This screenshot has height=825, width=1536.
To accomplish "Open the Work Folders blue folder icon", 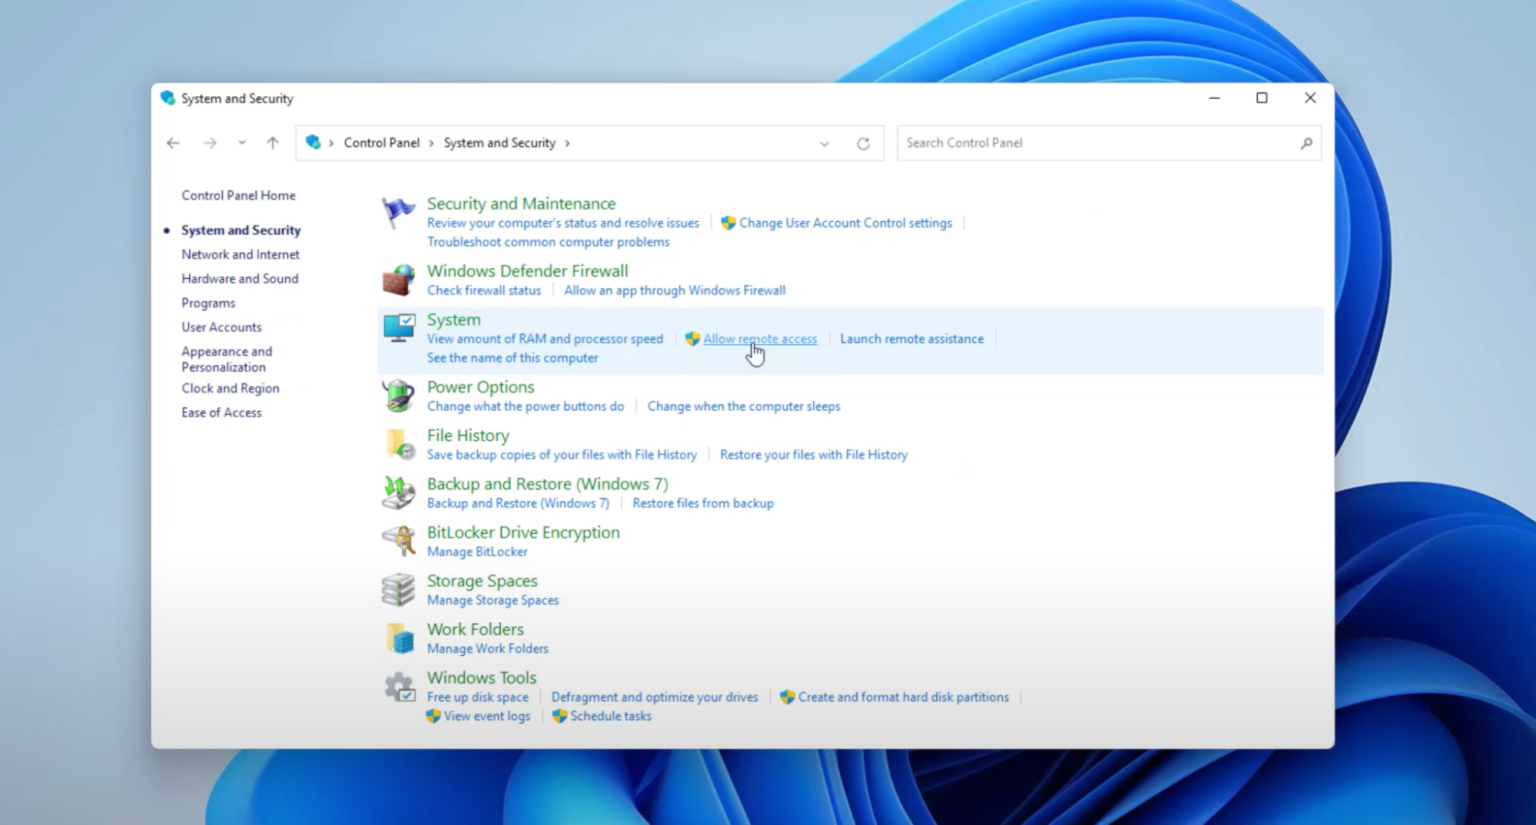I will click(x=398, y=637).
